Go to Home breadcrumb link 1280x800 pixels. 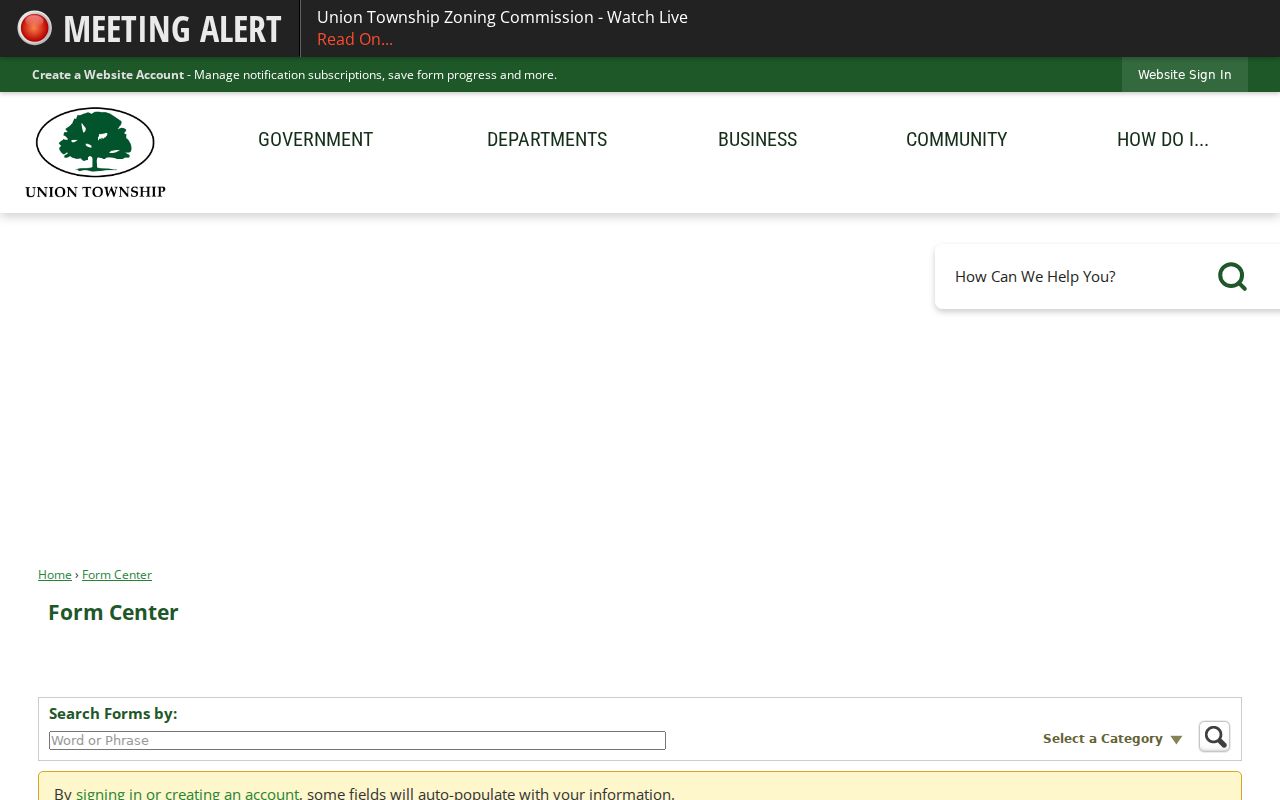(x=55, y=575)
